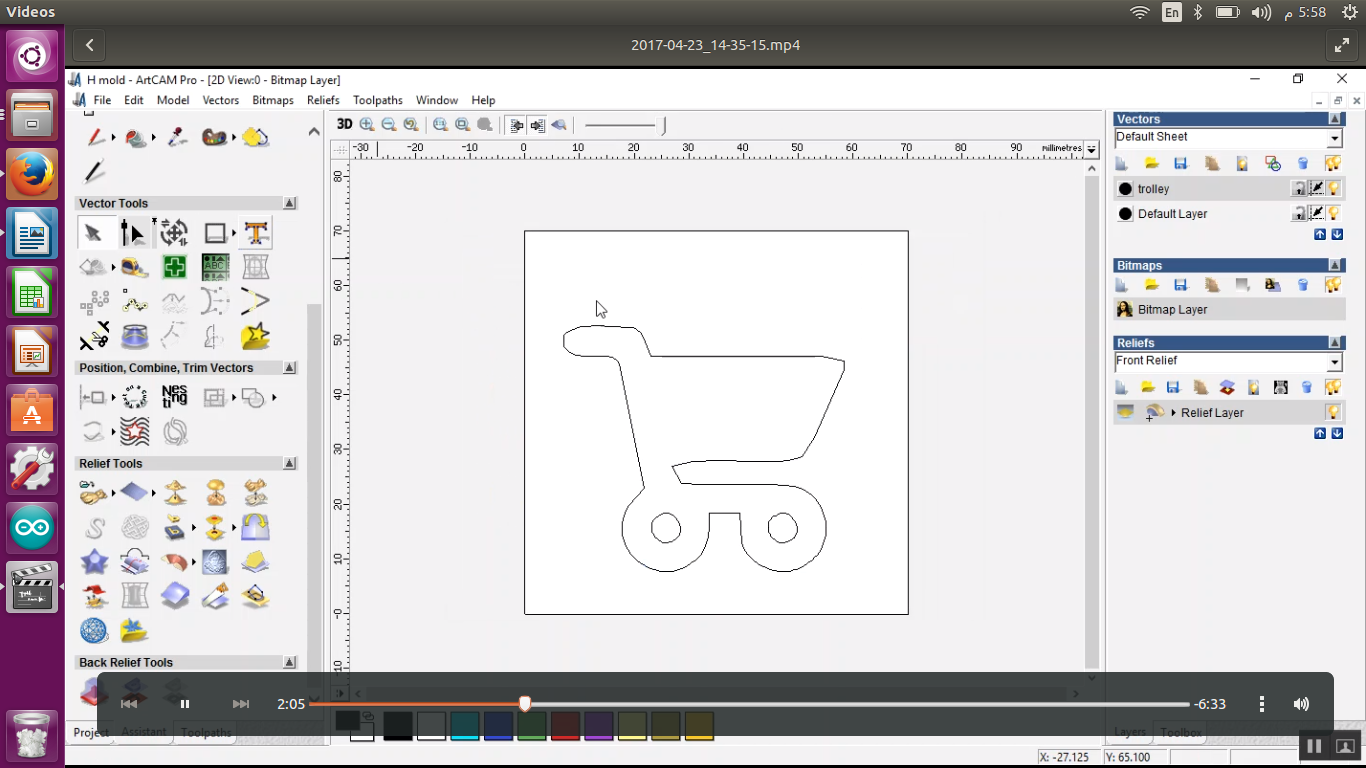The height and width of the screenshot is (768, 1366).
Task: Open the Bitmaps menu
Action: 273,100
